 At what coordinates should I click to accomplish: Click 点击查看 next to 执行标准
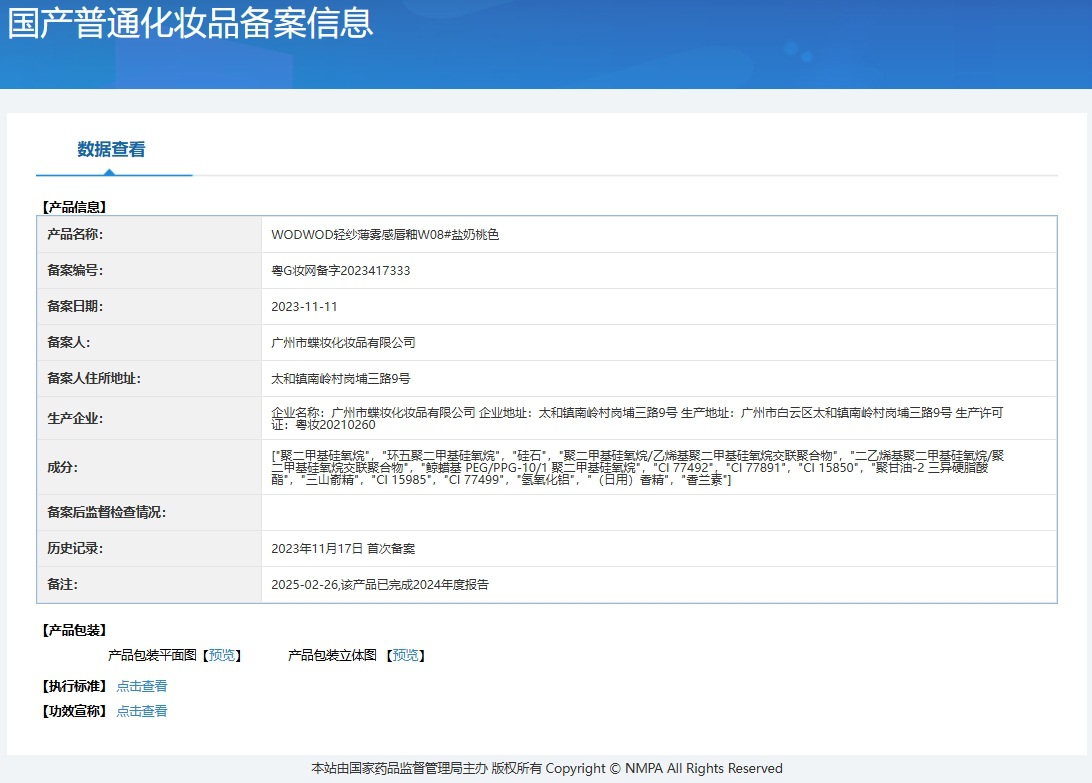click(x=141, y=686)
